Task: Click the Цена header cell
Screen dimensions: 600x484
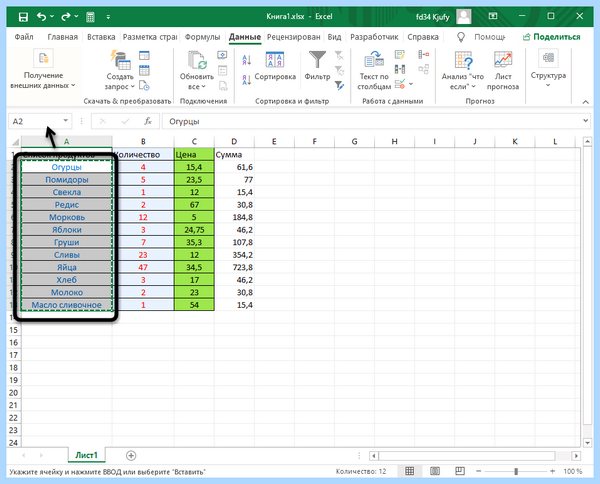Action: click(194, 155)
